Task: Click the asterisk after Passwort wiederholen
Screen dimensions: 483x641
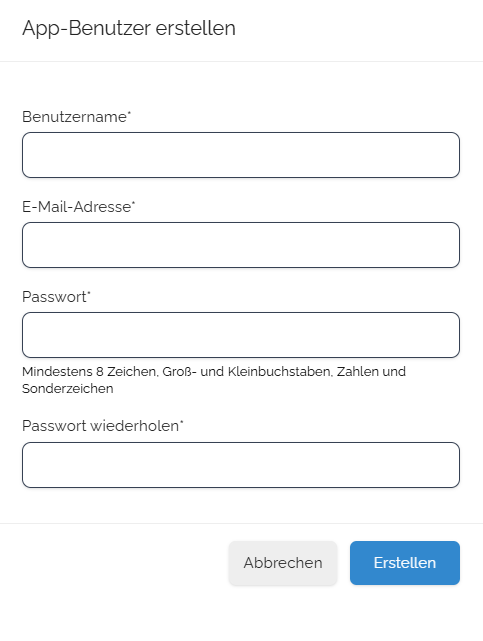Action: tap(182, 422)
